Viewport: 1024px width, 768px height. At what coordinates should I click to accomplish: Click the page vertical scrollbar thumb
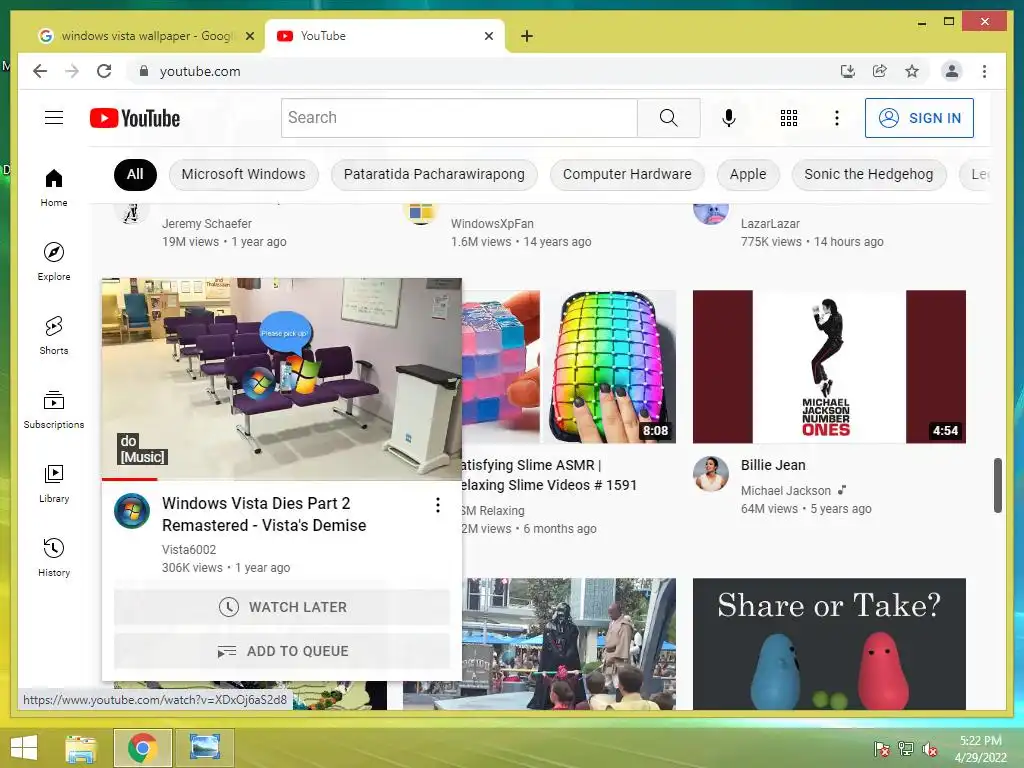[997, 485]
